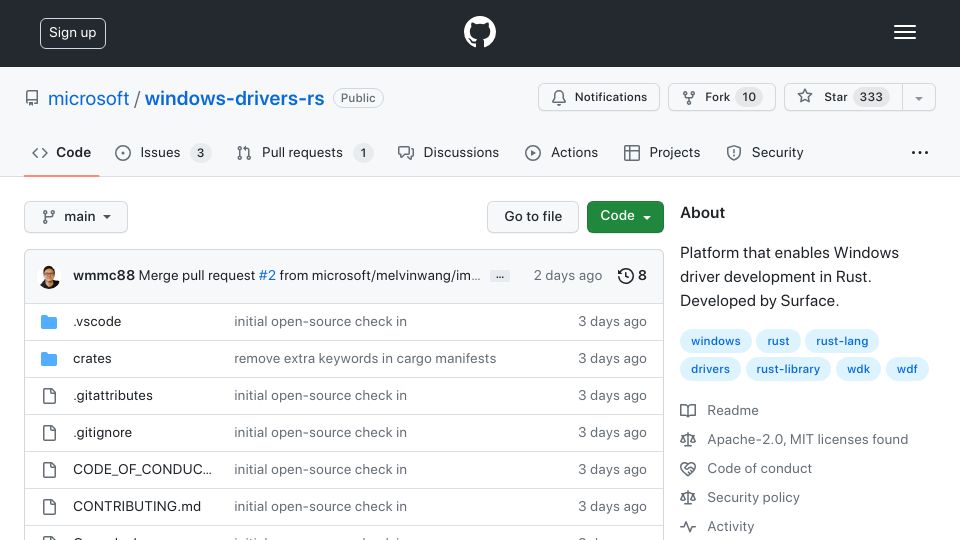Open the Pull requests tab
960x540 pixels.
pyautogui.click(x=304, y=152)
